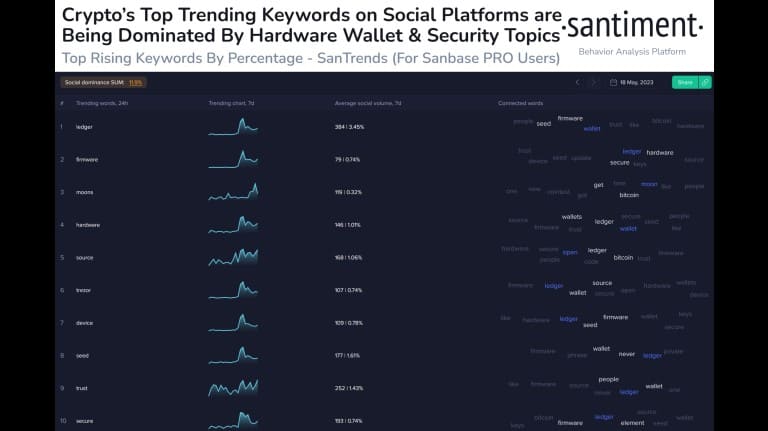This screenshot has height=431, width=768.
Task: Click the source row trending sparkline chart
Action: tap(233, 257)
